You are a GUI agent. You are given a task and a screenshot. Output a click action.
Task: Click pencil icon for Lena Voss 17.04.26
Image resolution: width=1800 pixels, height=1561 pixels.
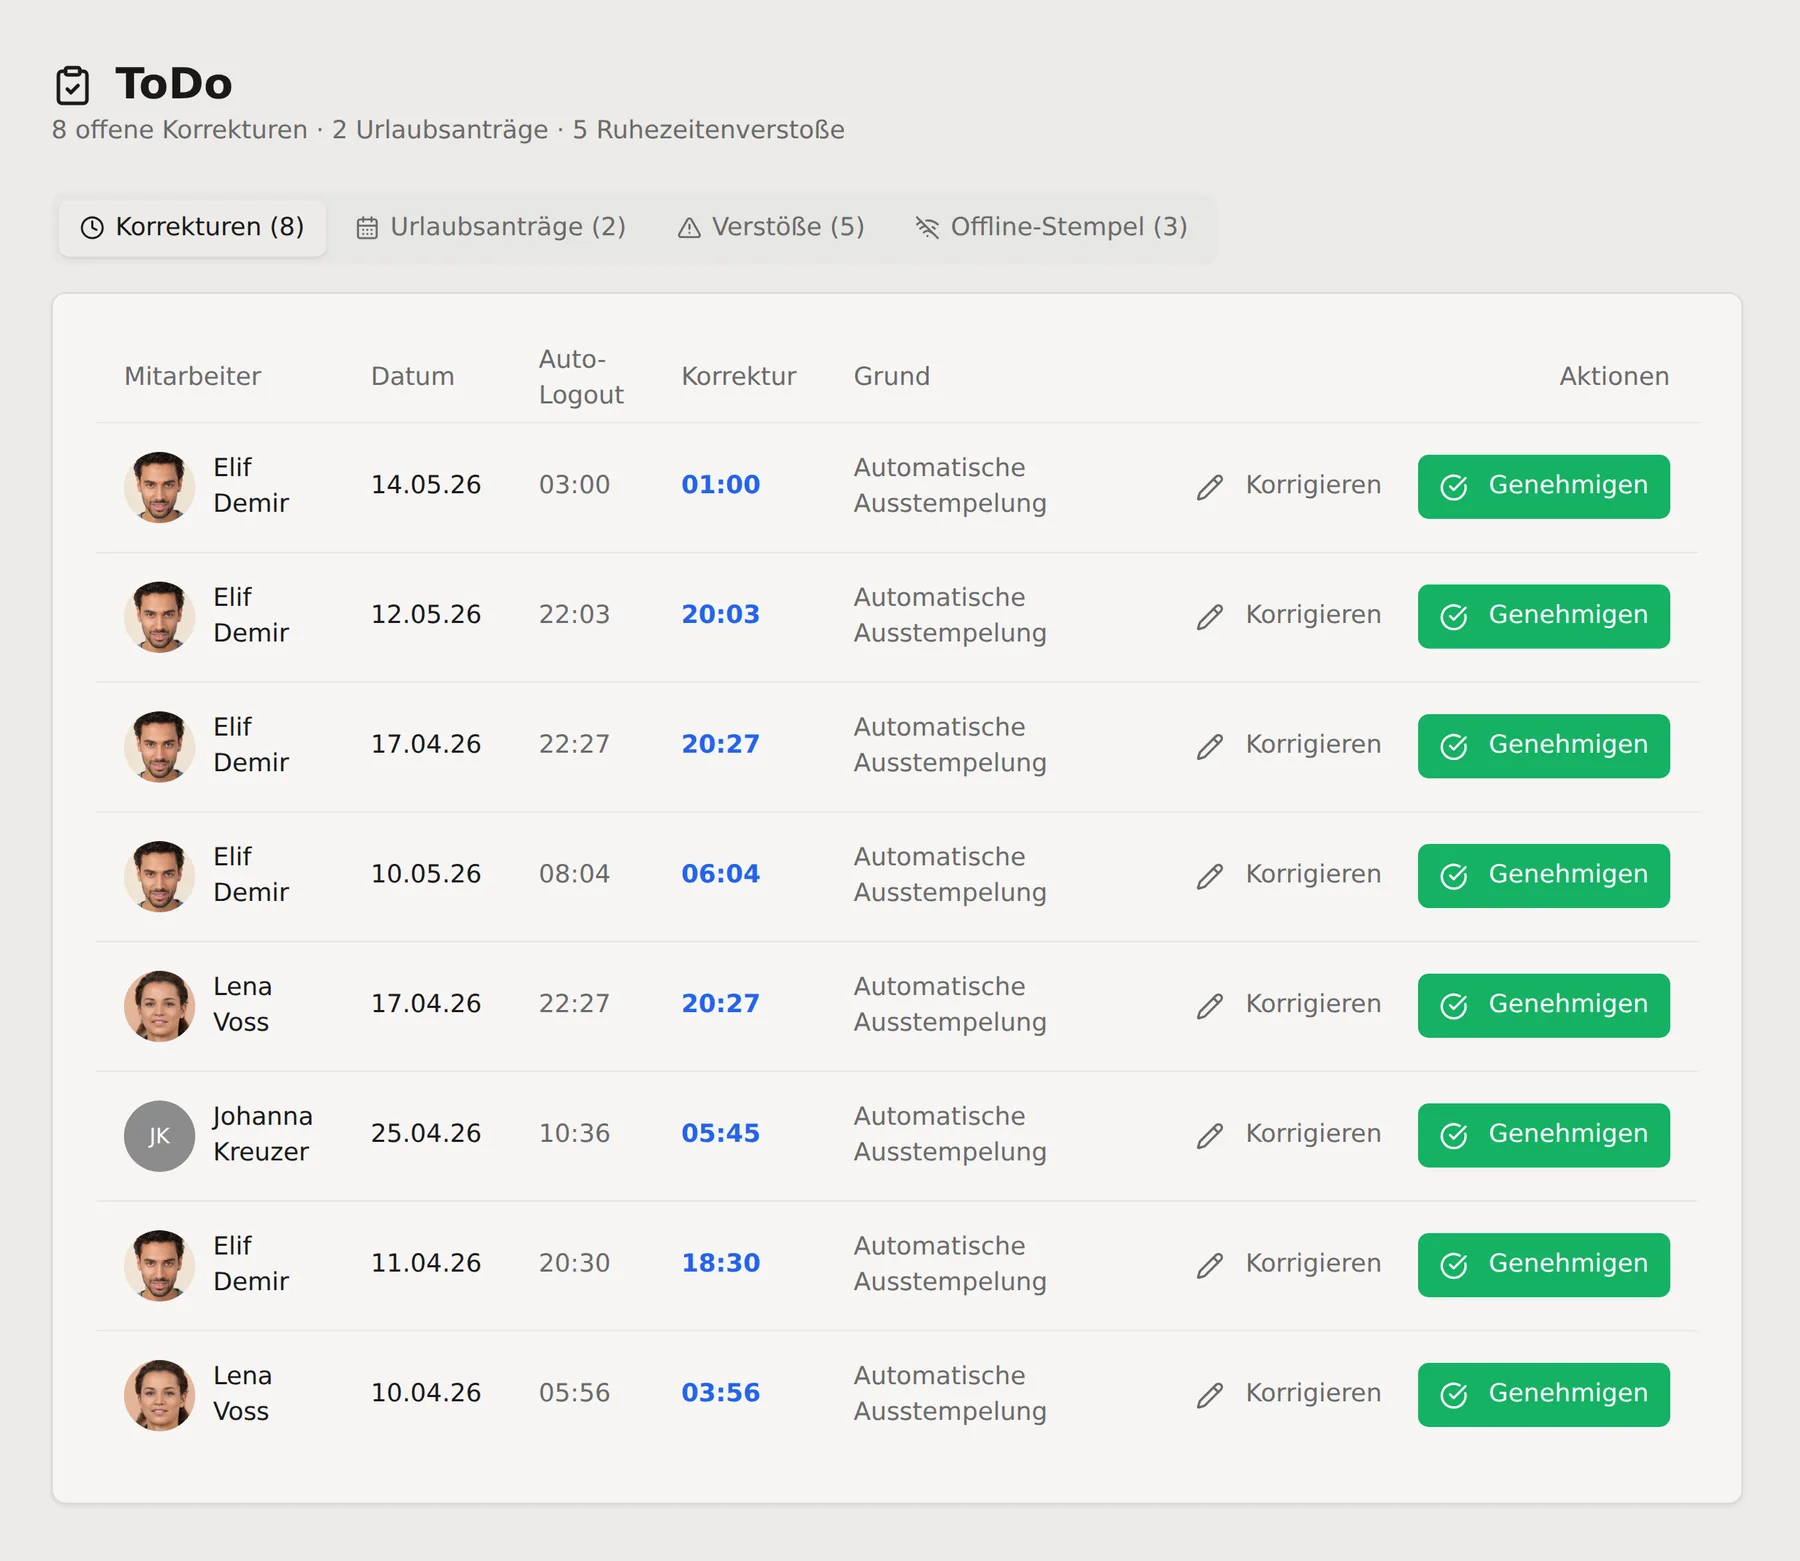click(x=1210, y=1006)
